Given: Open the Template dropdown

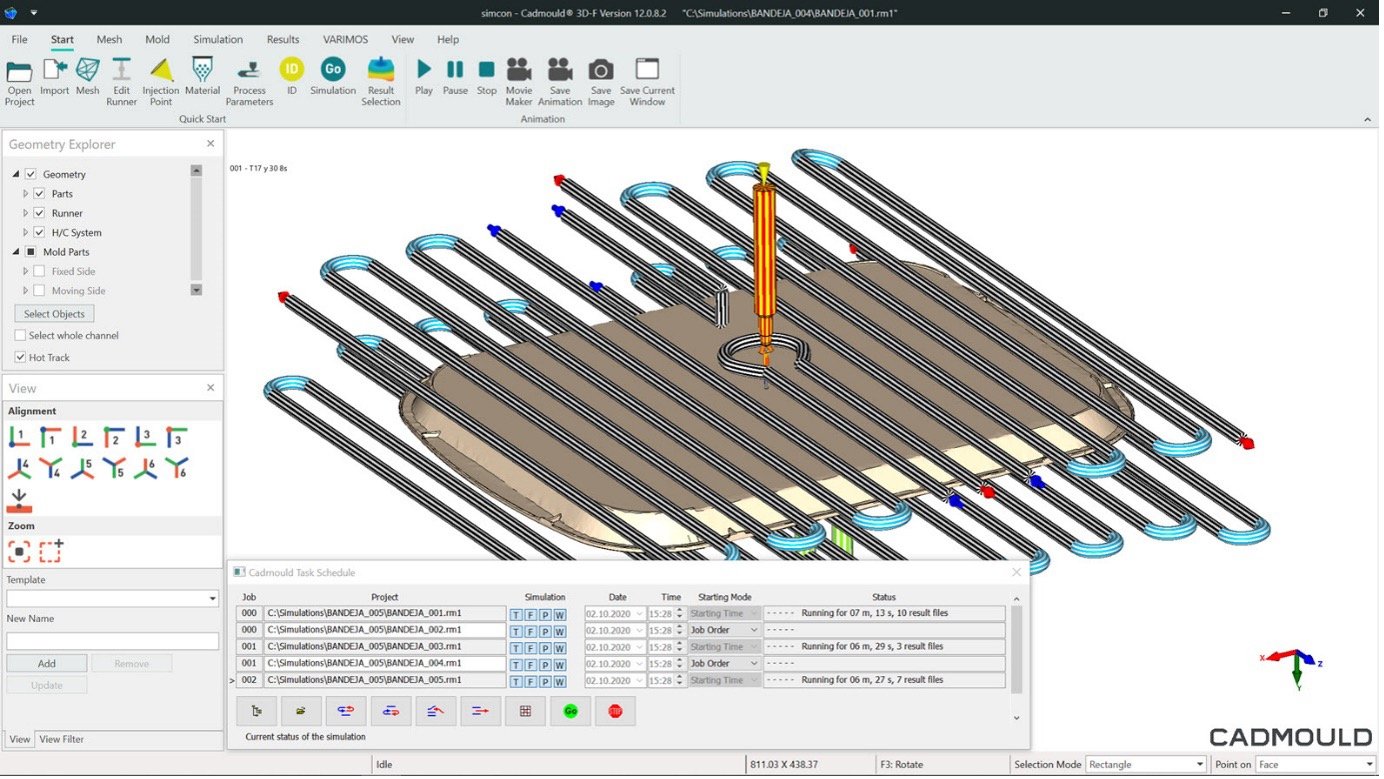Looking at the screenshot, I should [213, 600].
